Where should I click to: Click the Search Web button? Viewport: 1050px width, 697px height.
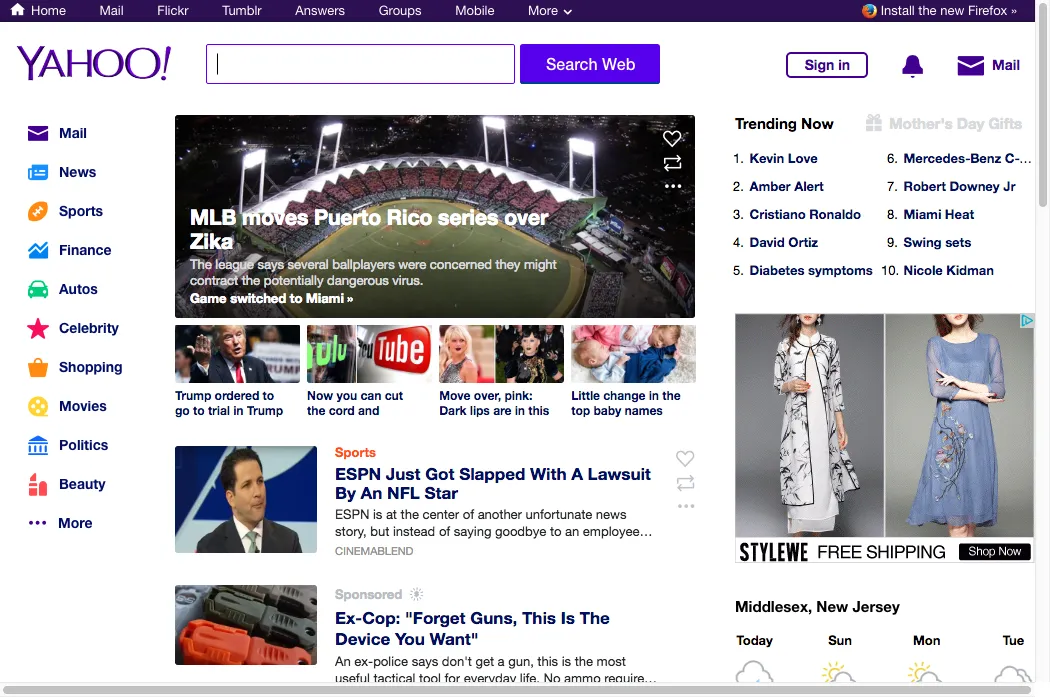590,64
